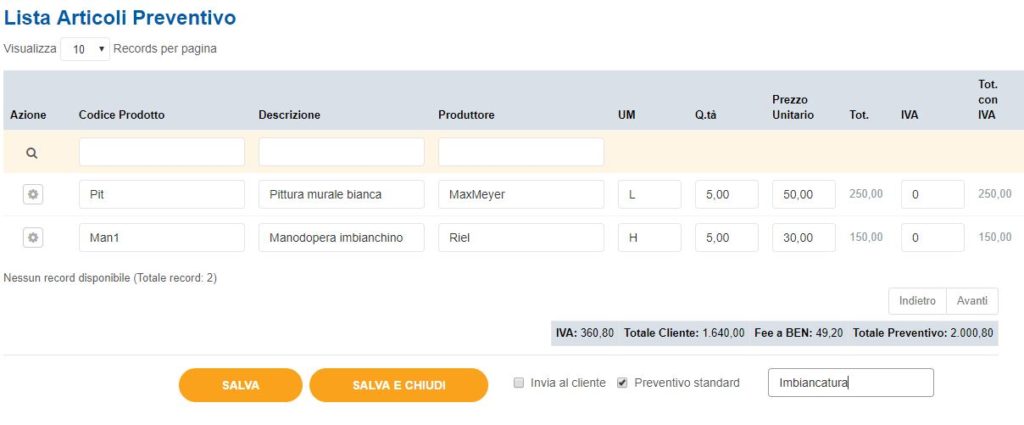This screenshot has width=1024, height=425.
Task: Open the Records per pagina dropdown
Action: click(85, 49)
